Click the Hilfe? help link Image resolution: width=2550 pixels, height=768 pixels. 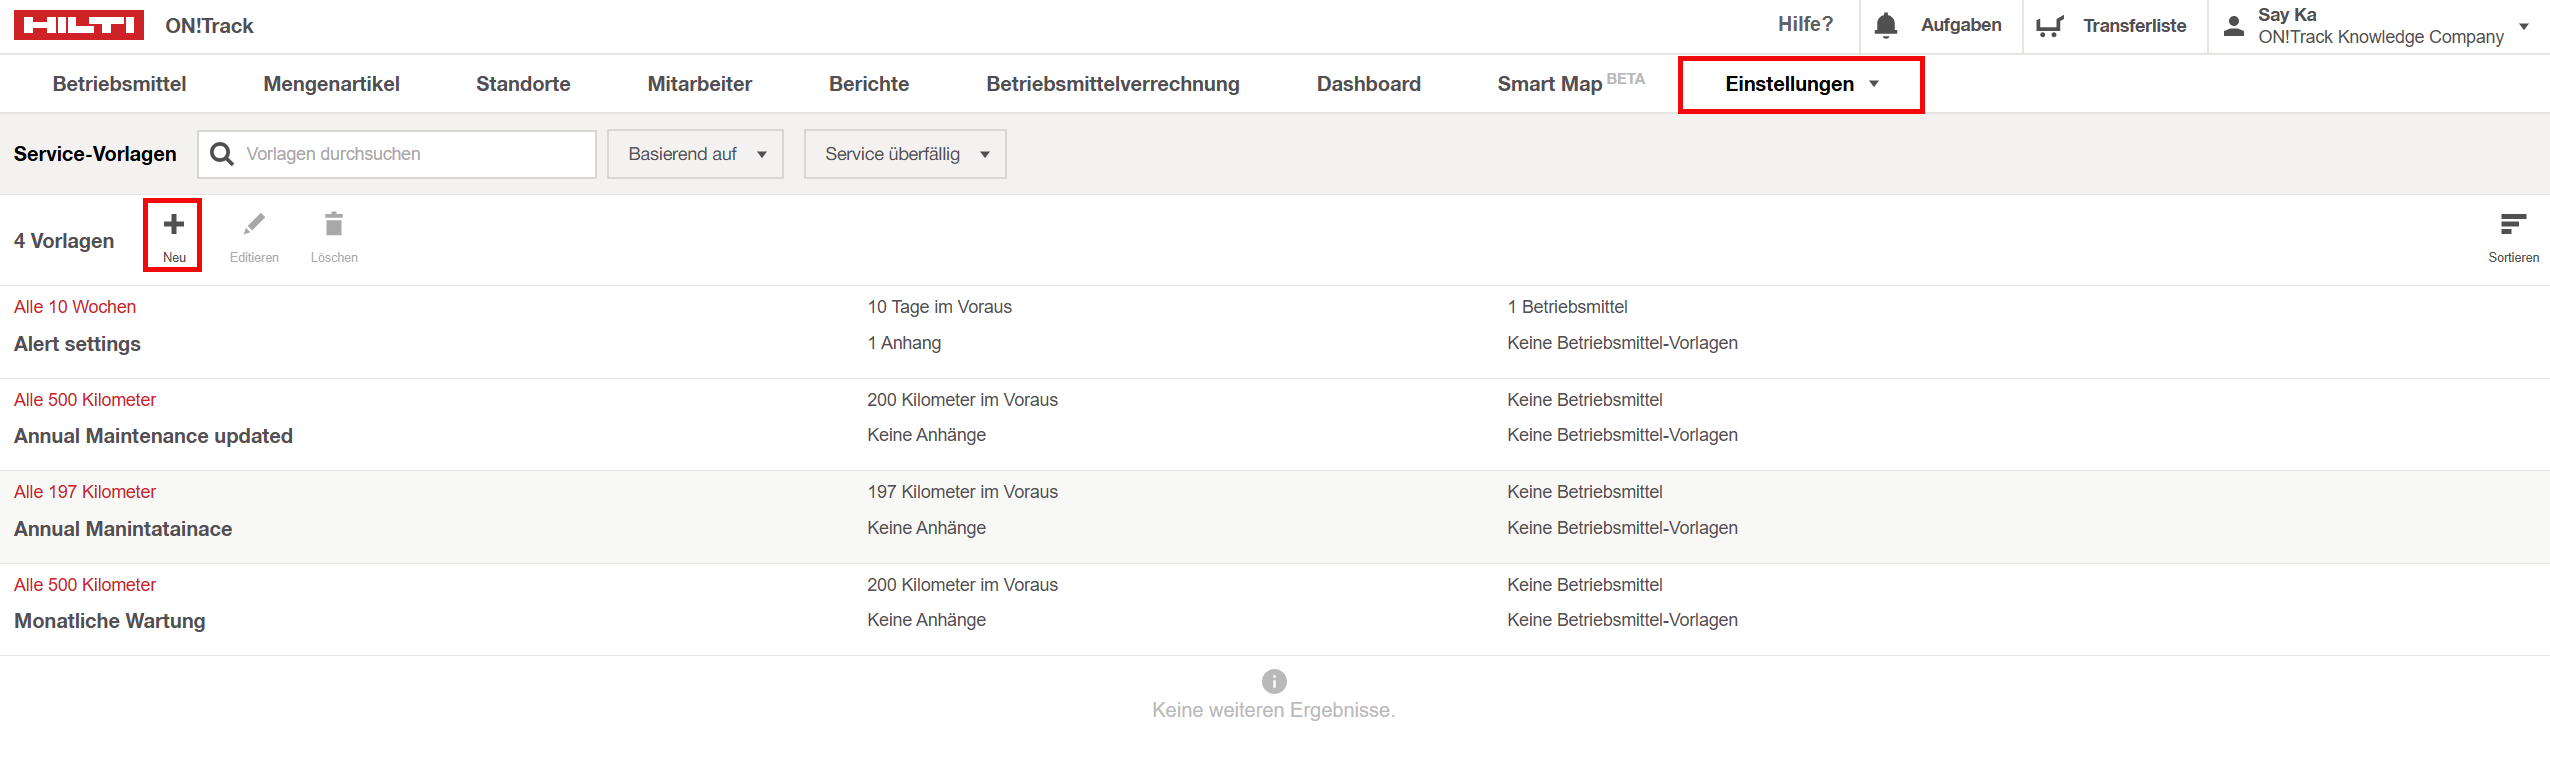coord(1805,25)
